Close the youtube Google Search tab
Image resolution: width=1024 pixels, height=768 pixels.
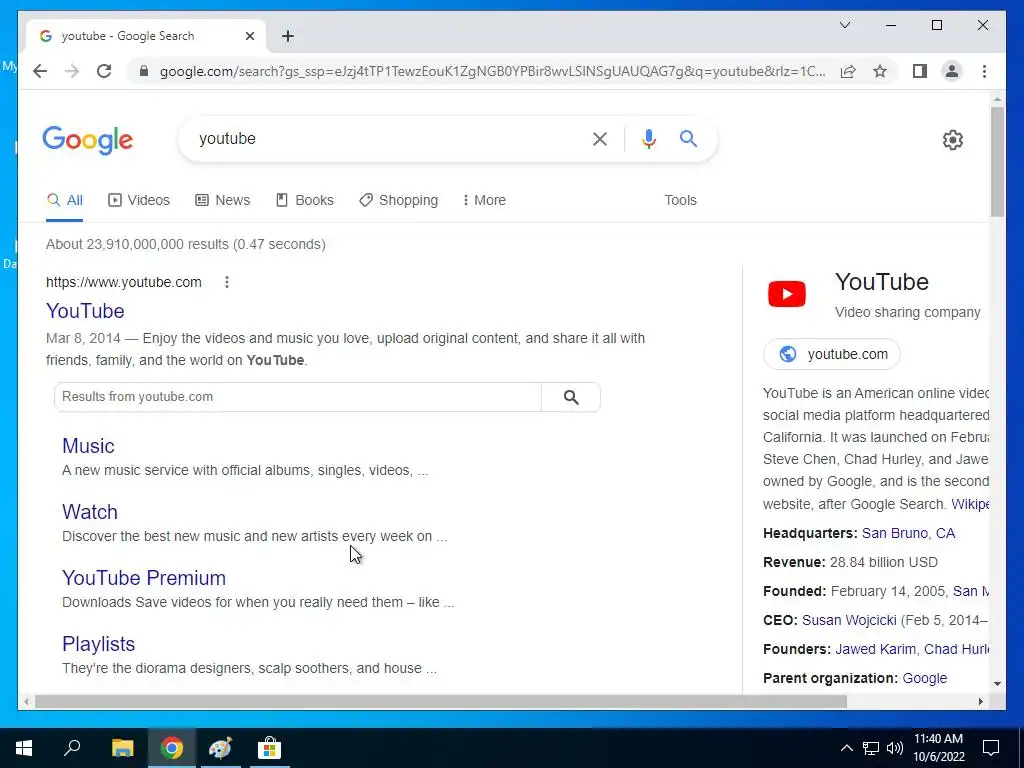pyautogui.click(x=249, y=36)
